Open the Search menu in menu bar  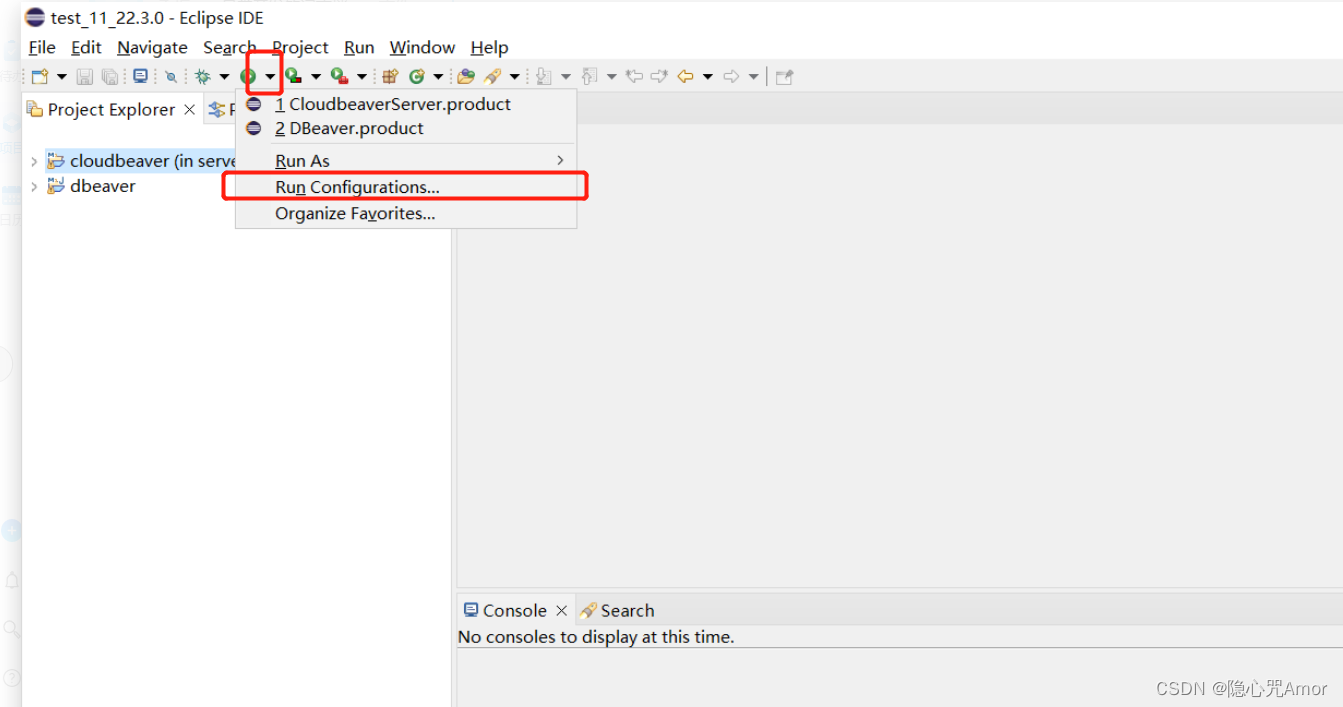pos(230,47)
